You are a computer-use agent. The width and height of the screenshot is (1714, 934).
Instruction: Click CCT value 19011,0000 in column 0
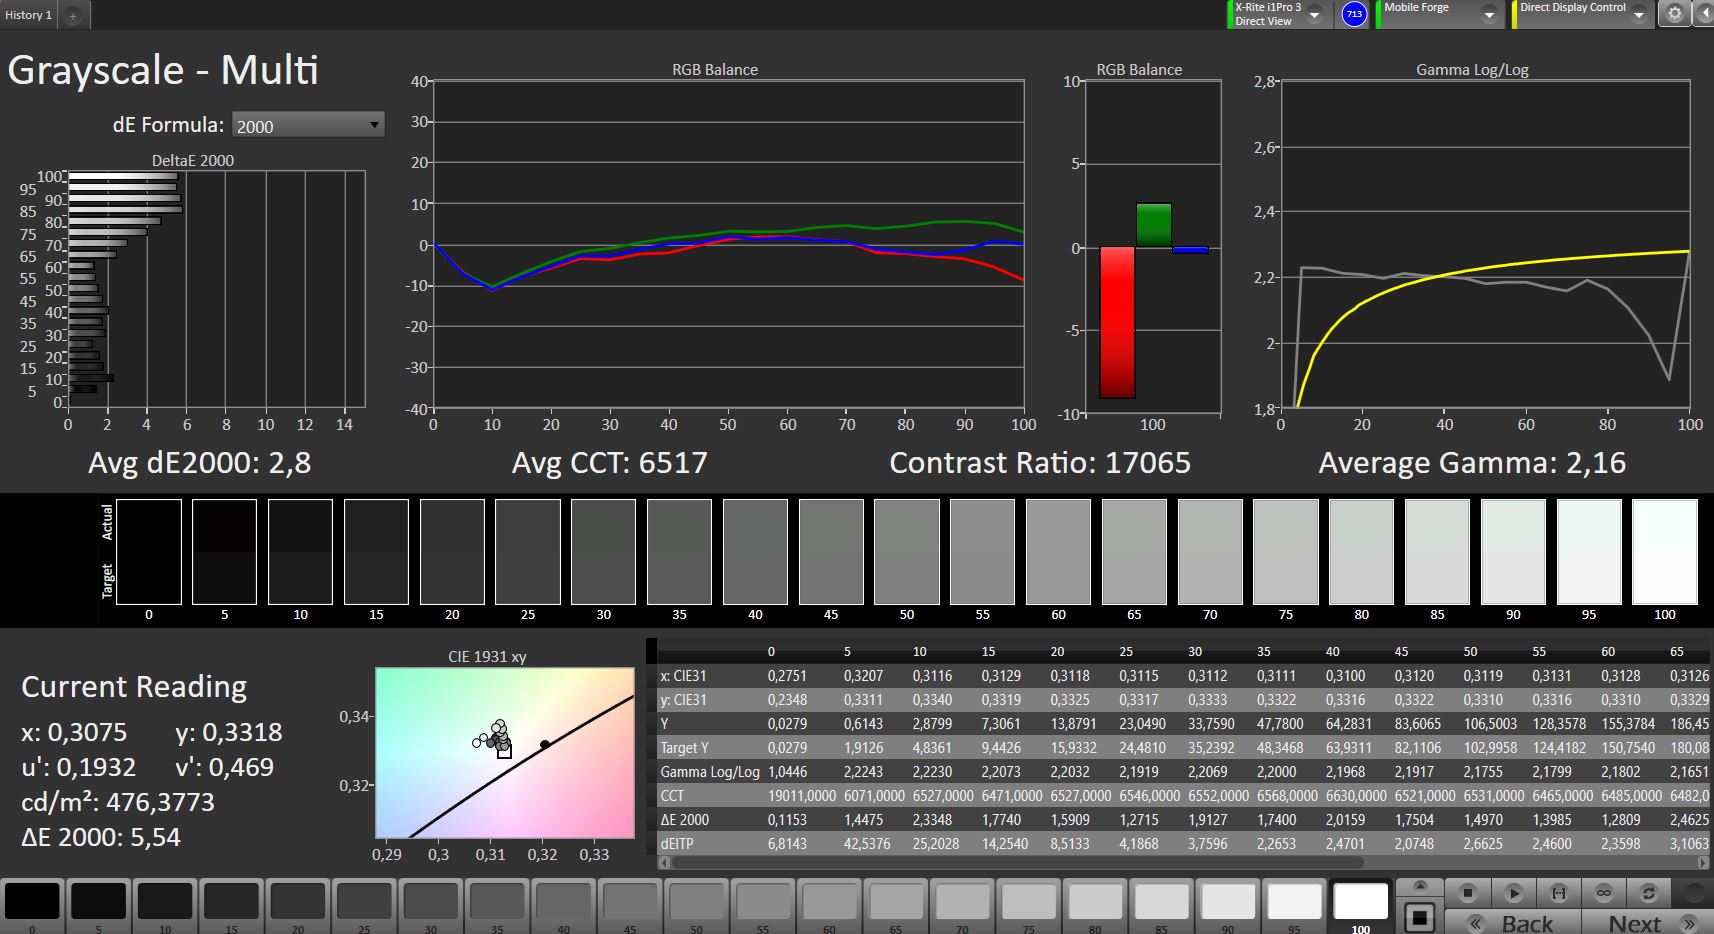802,796
